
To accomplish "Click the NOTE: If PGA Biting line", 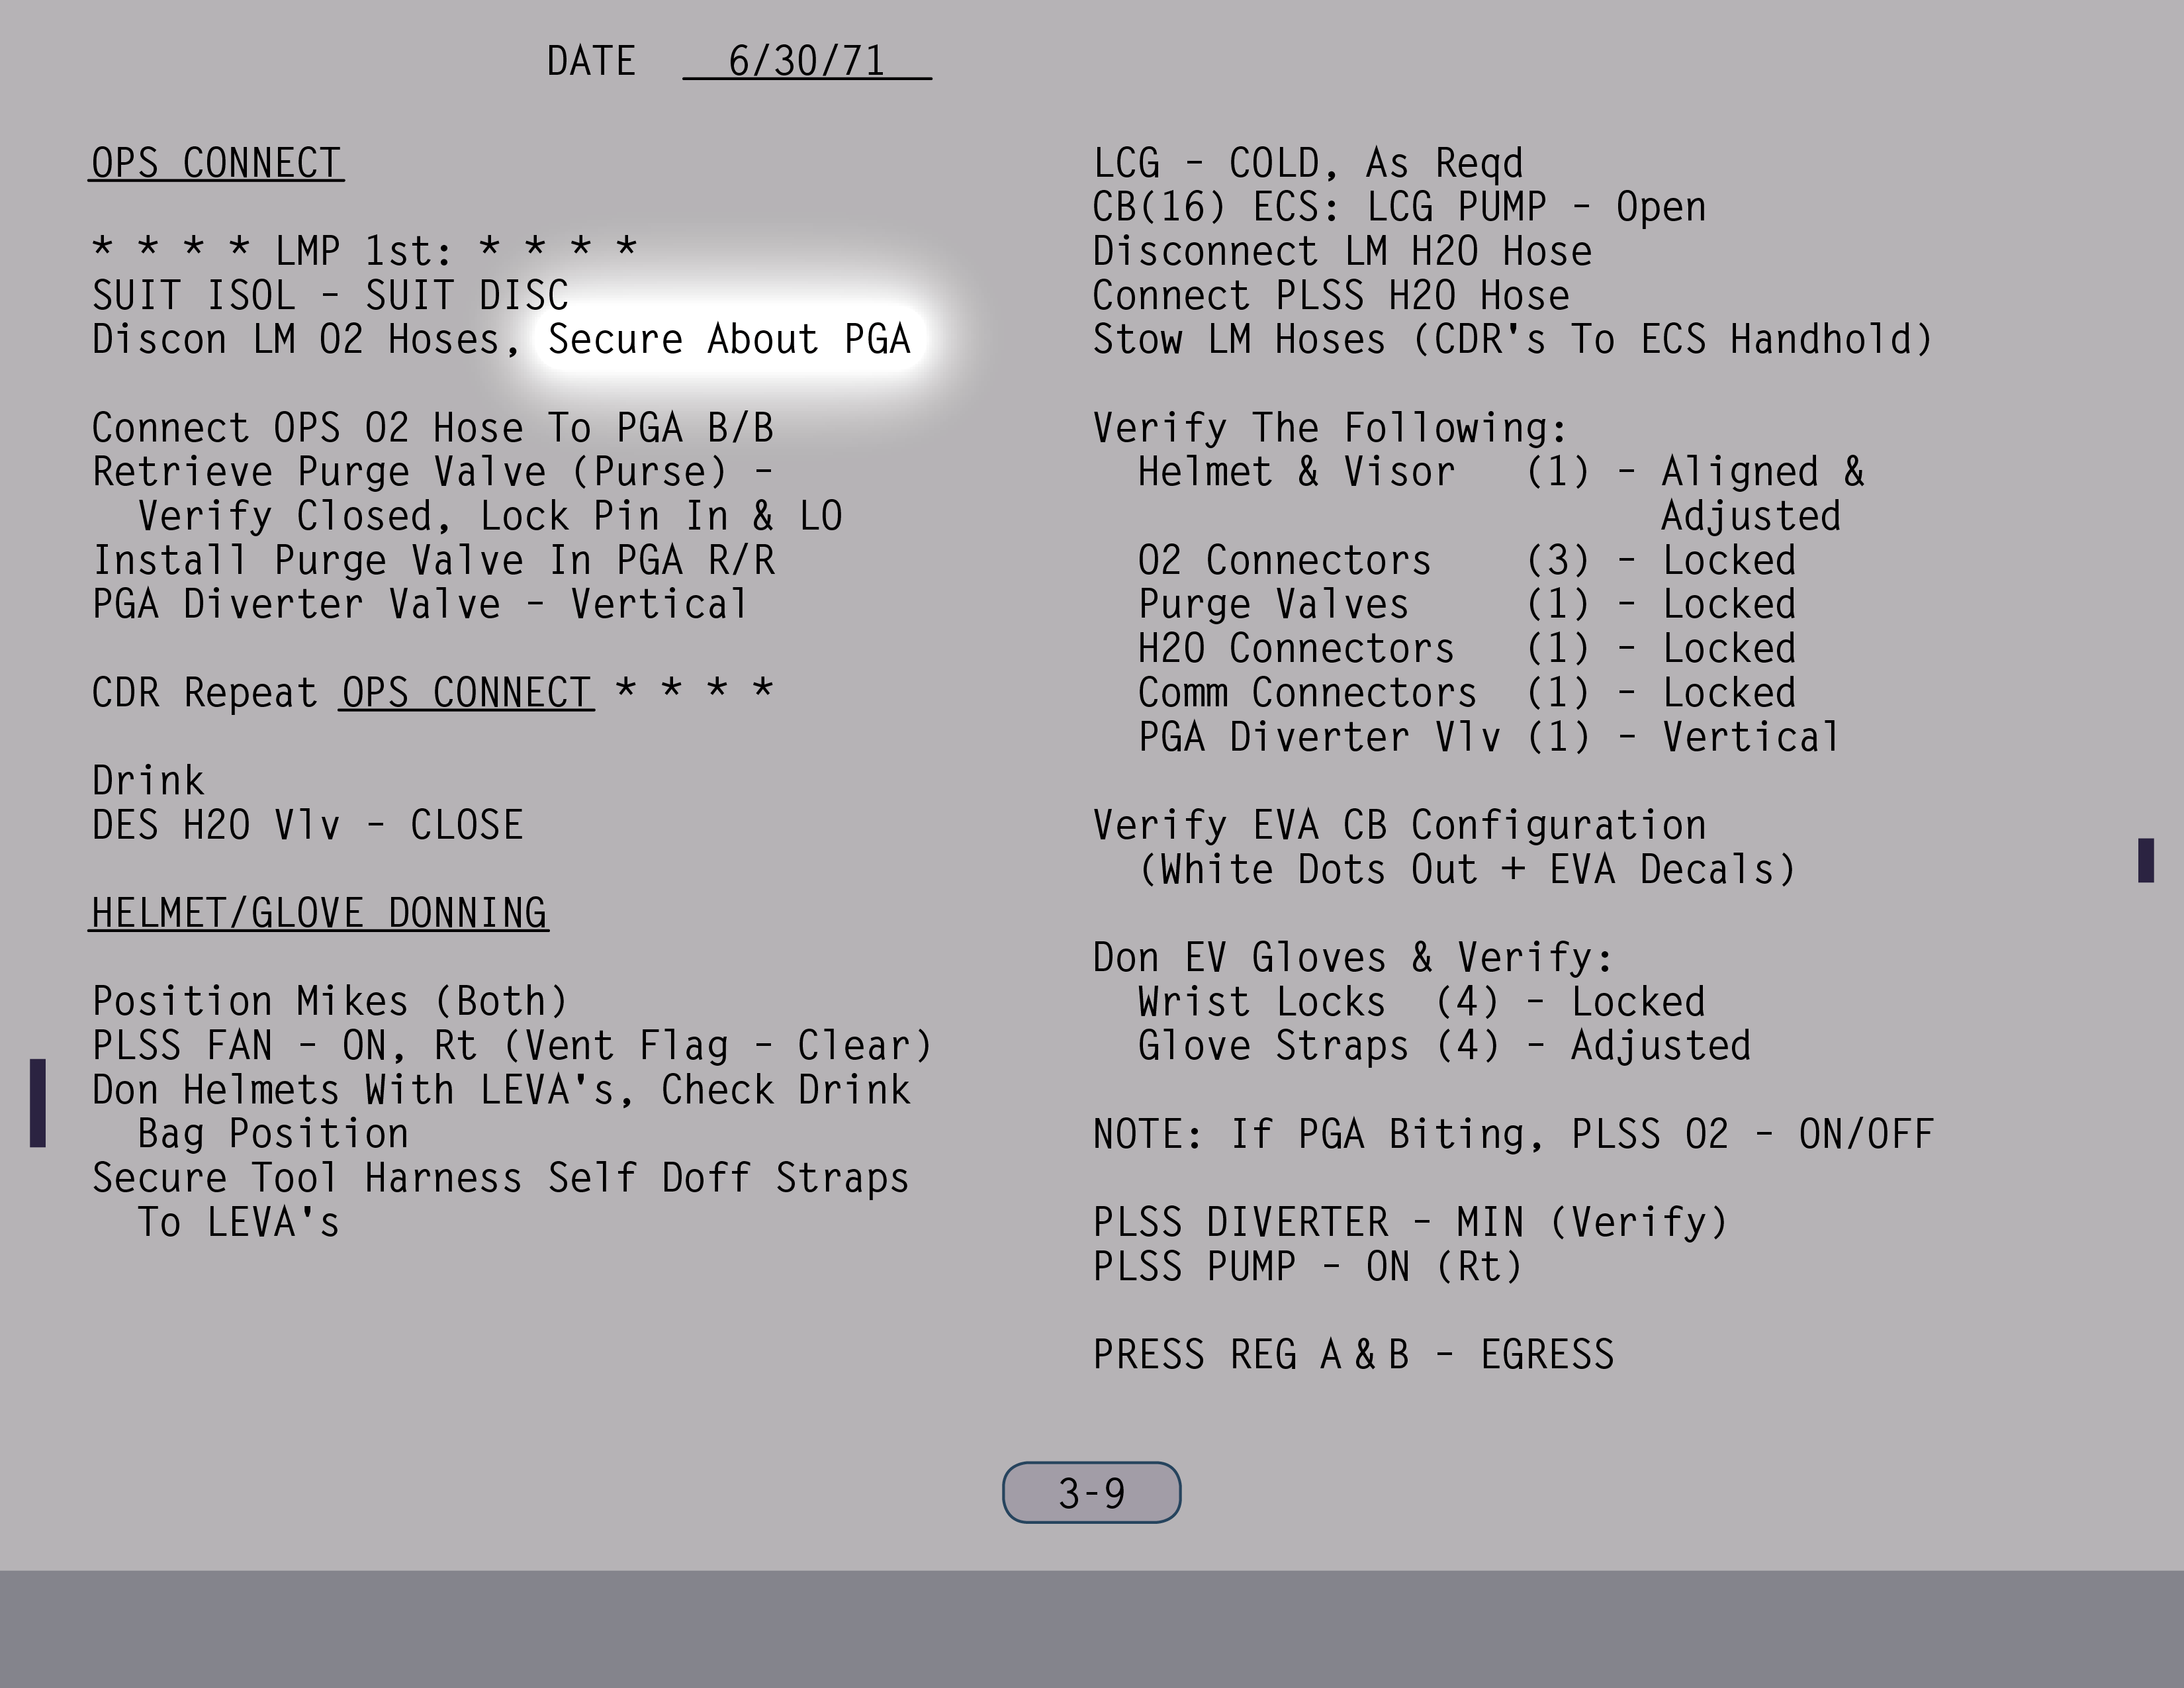I will coord(1512,1134).
